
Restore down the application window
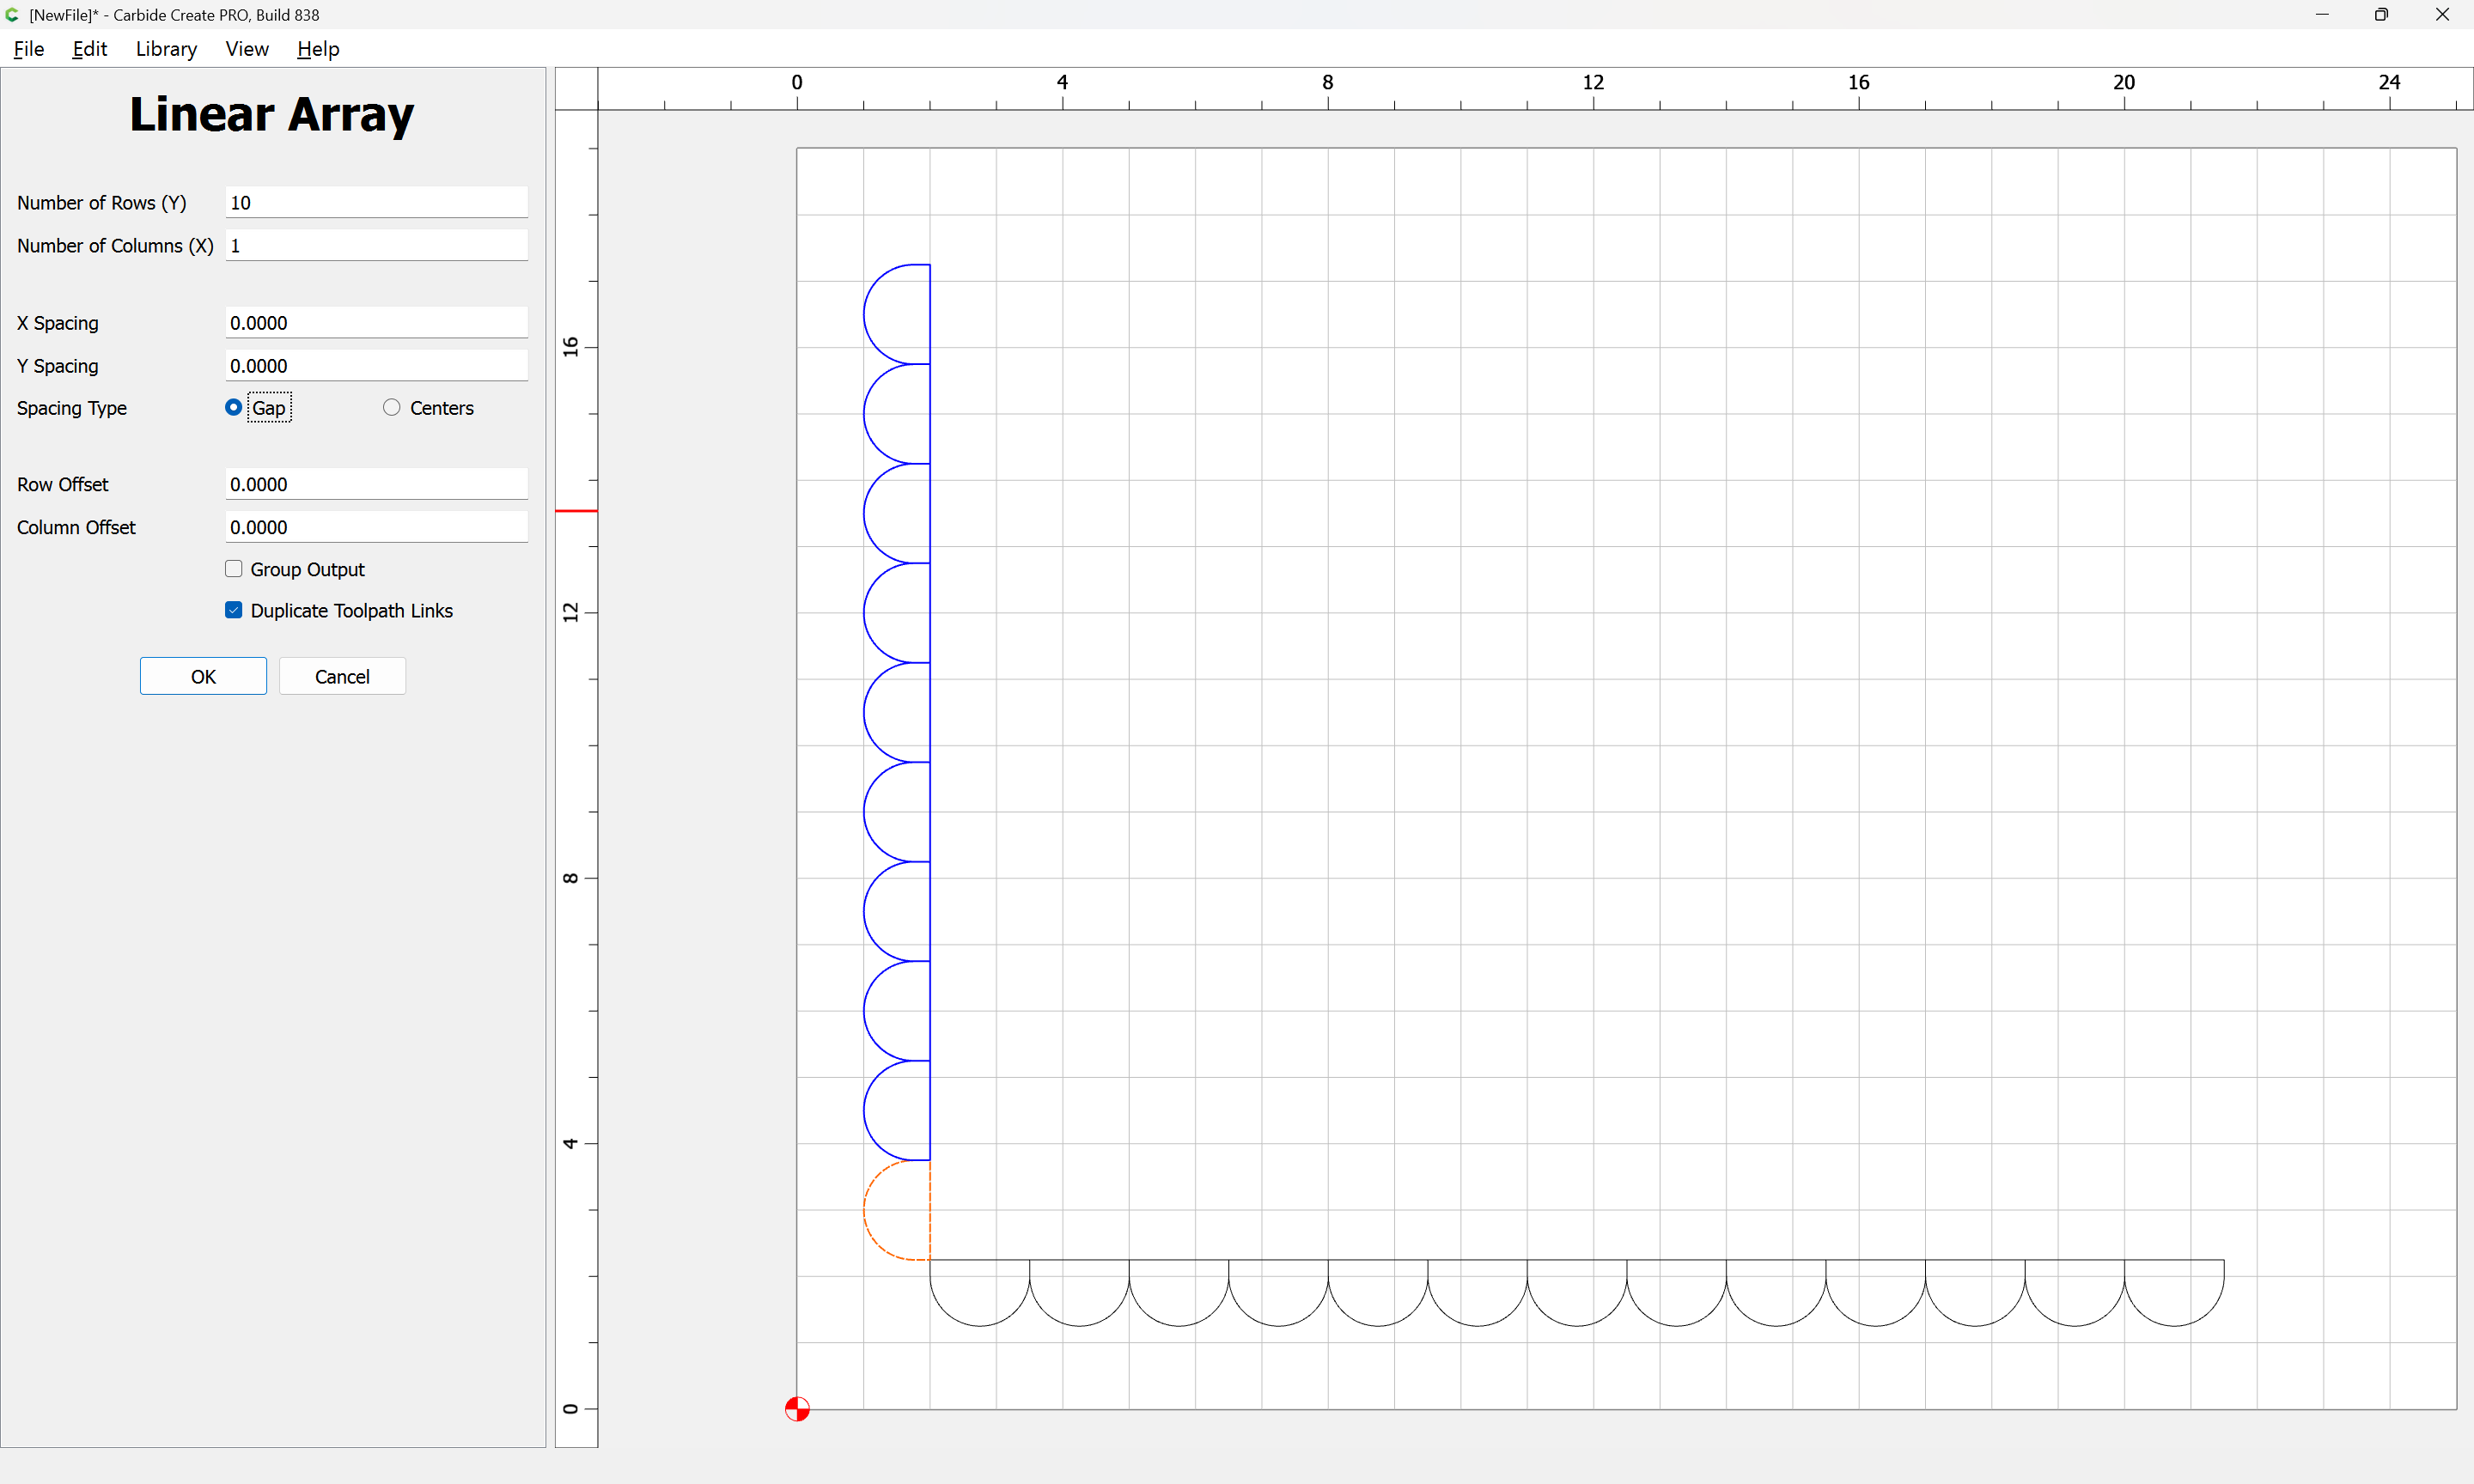coord(2381,15)
